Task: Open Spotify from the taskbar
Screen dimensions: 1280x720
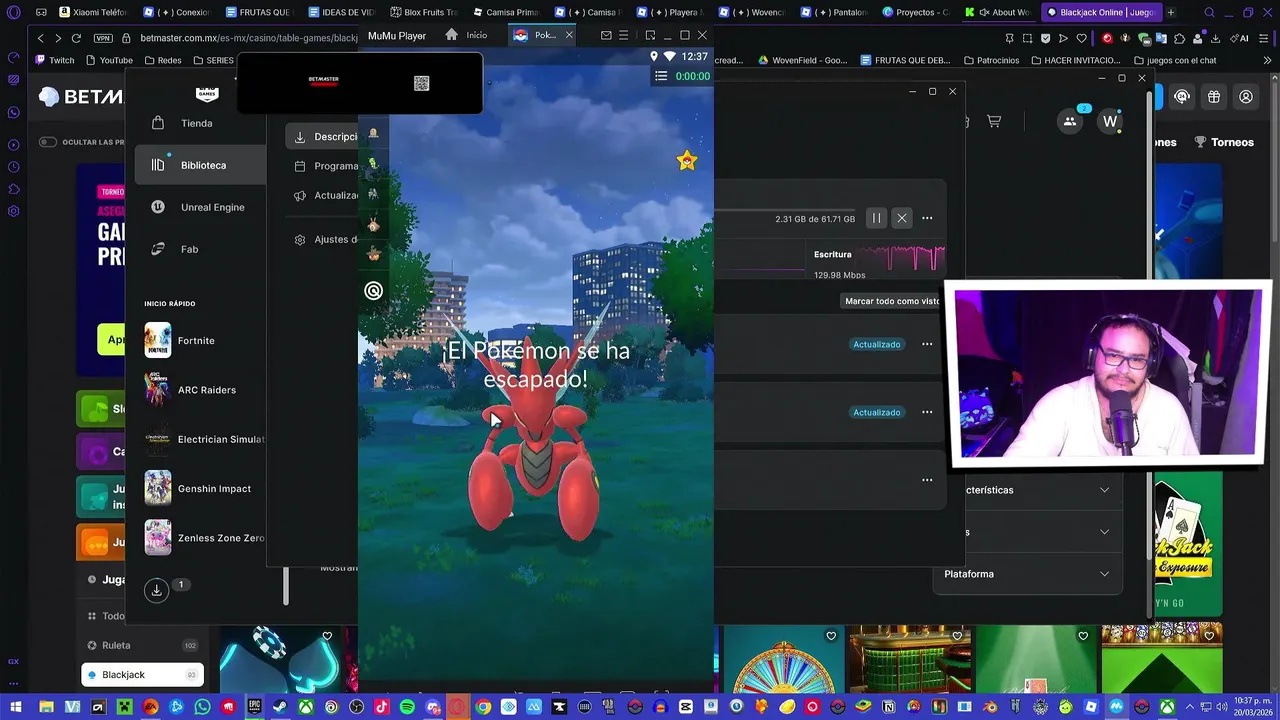Action: pyautogui.click(x=407, y=707)
